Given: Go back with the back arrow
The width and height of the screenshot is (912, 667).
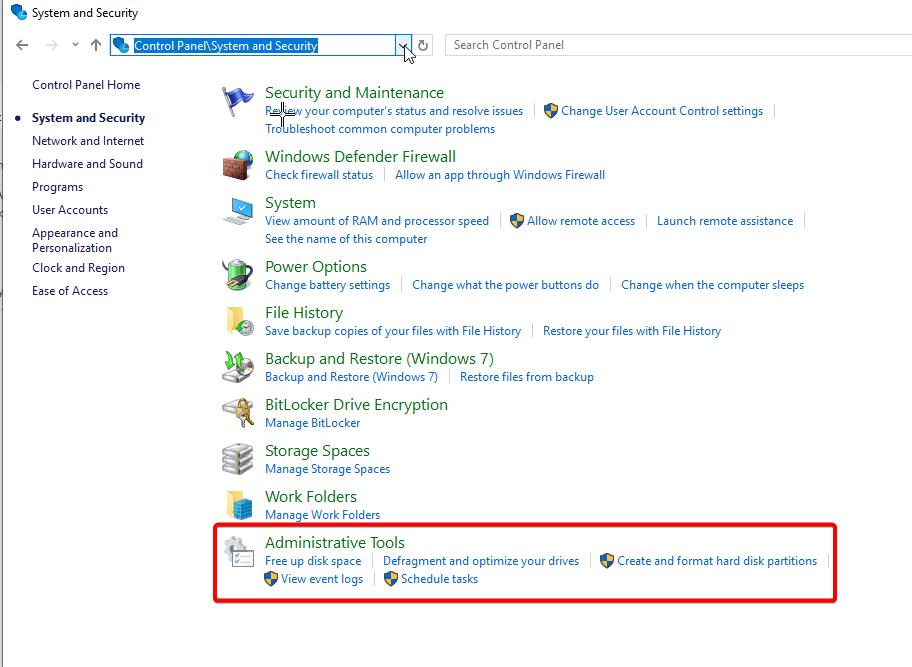Looking at the screenshot, I should (22, 45).
